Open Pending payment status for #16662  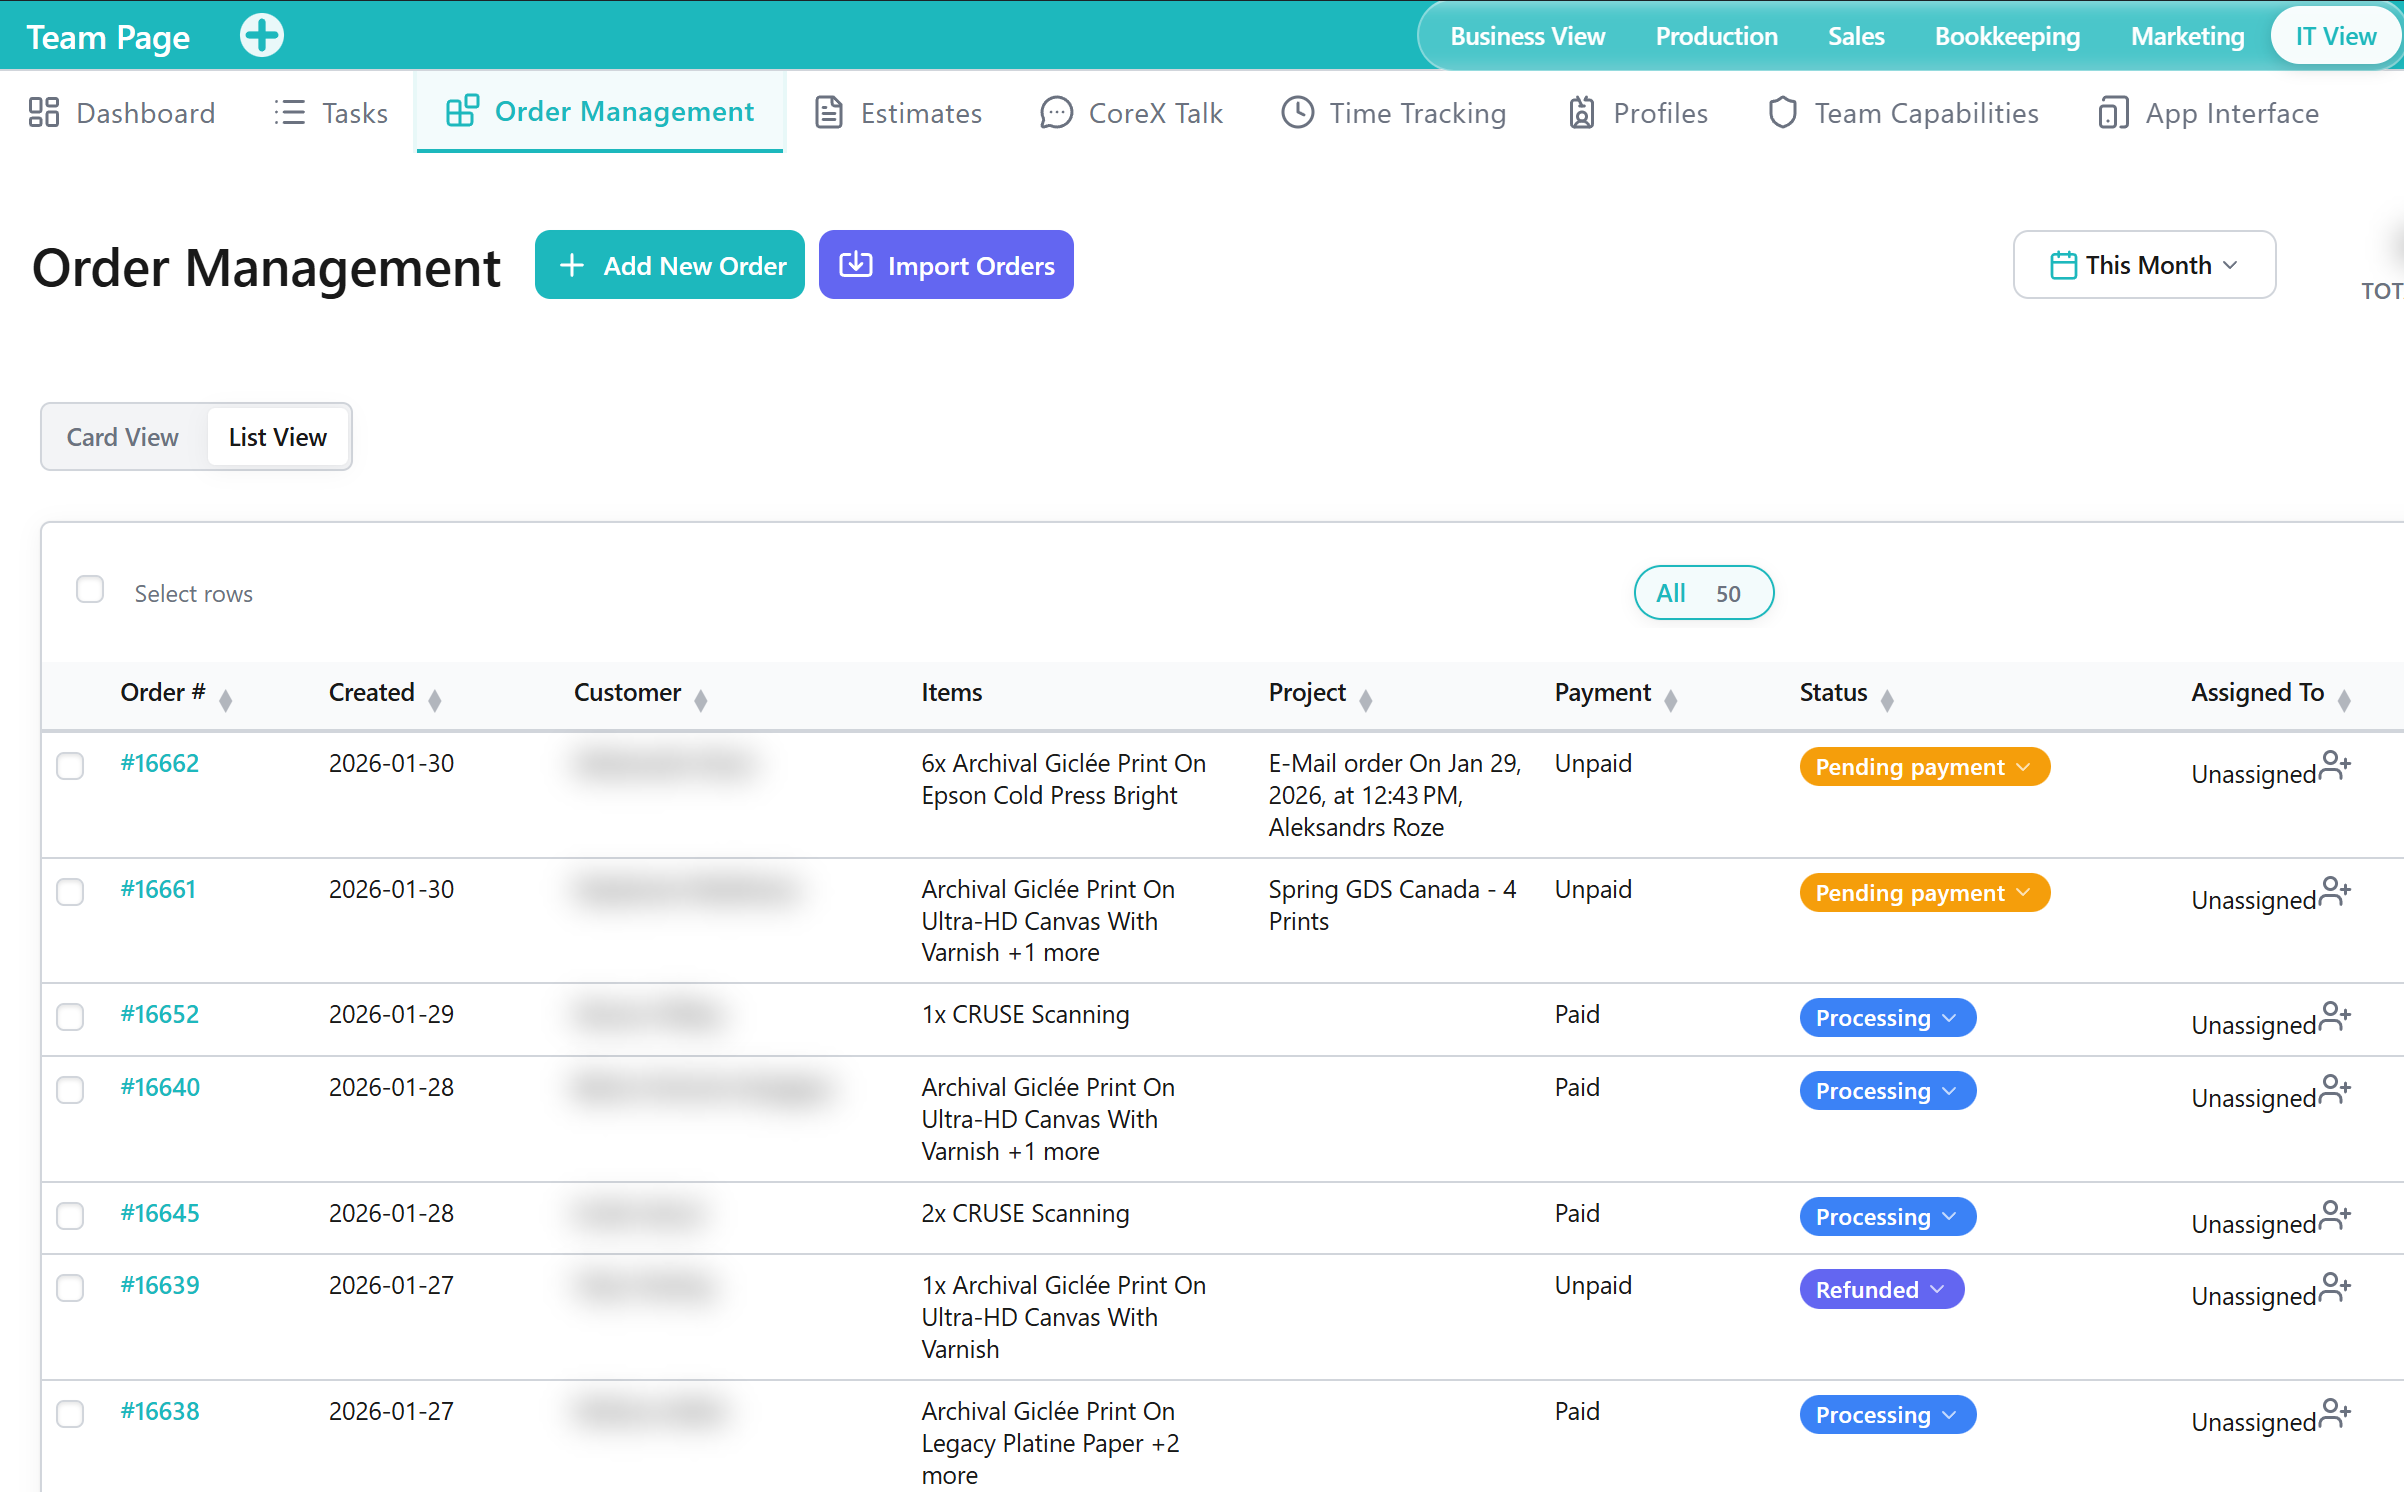click(1924, 767)
